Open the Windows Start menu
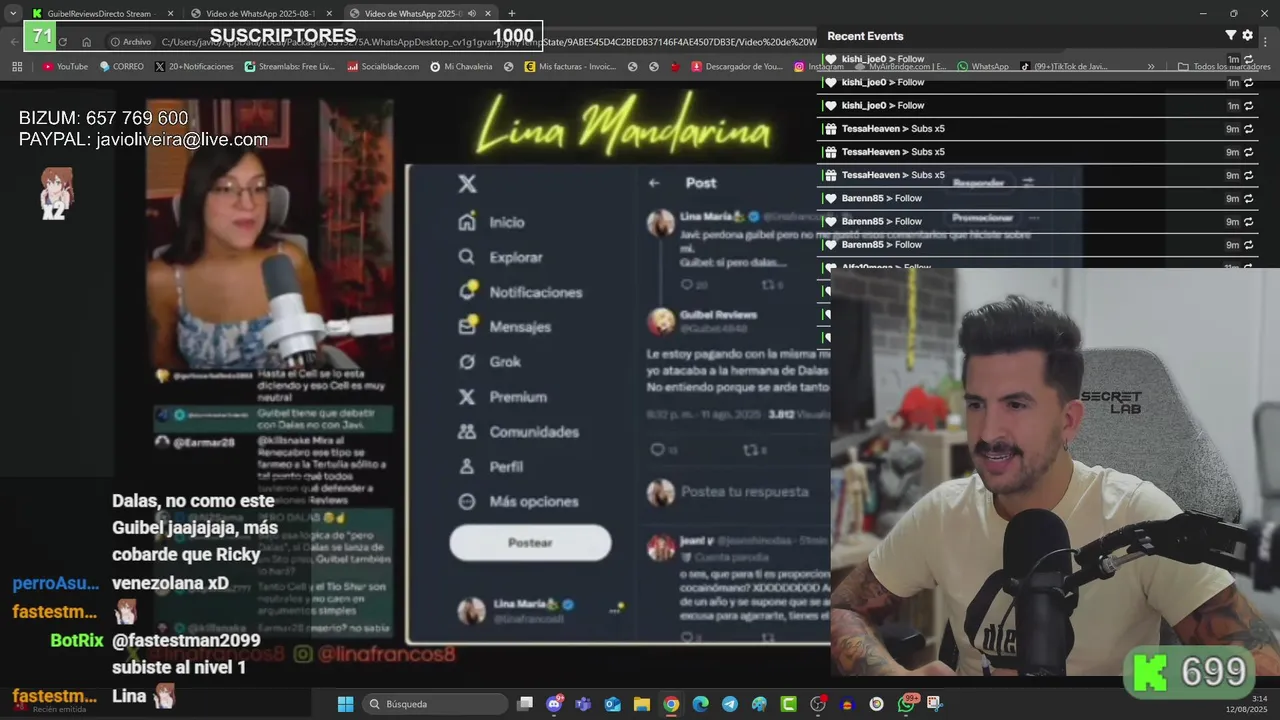This screenshot has width=1280, height=720. [345, 704]
